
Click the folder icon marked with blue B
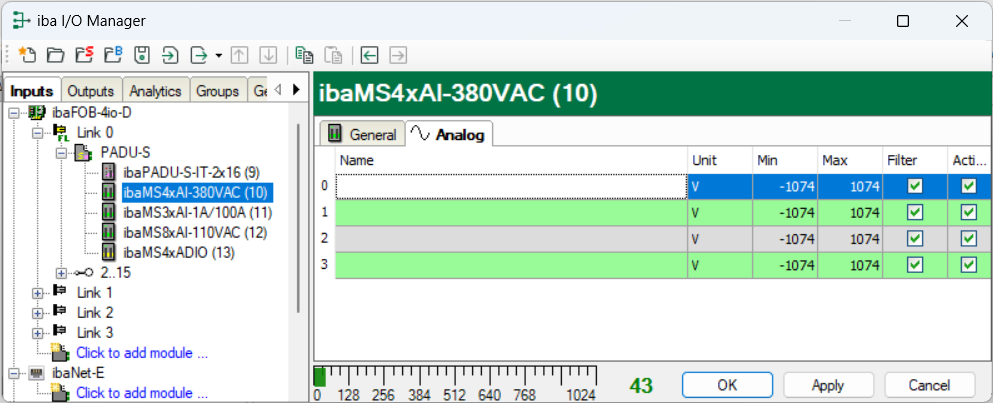pos(113,55)
